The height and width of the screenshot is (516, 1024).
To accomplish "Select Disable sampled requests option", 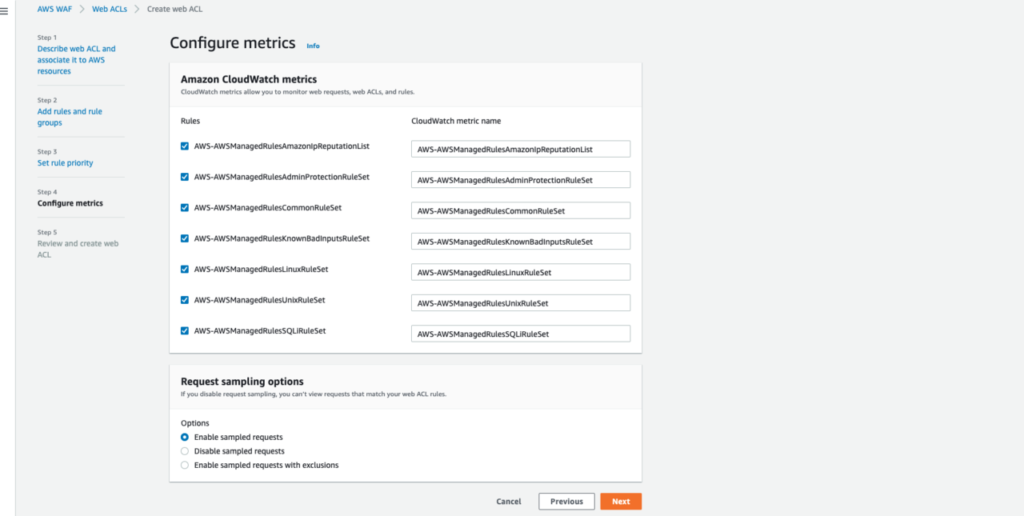I will click(185, 451).
